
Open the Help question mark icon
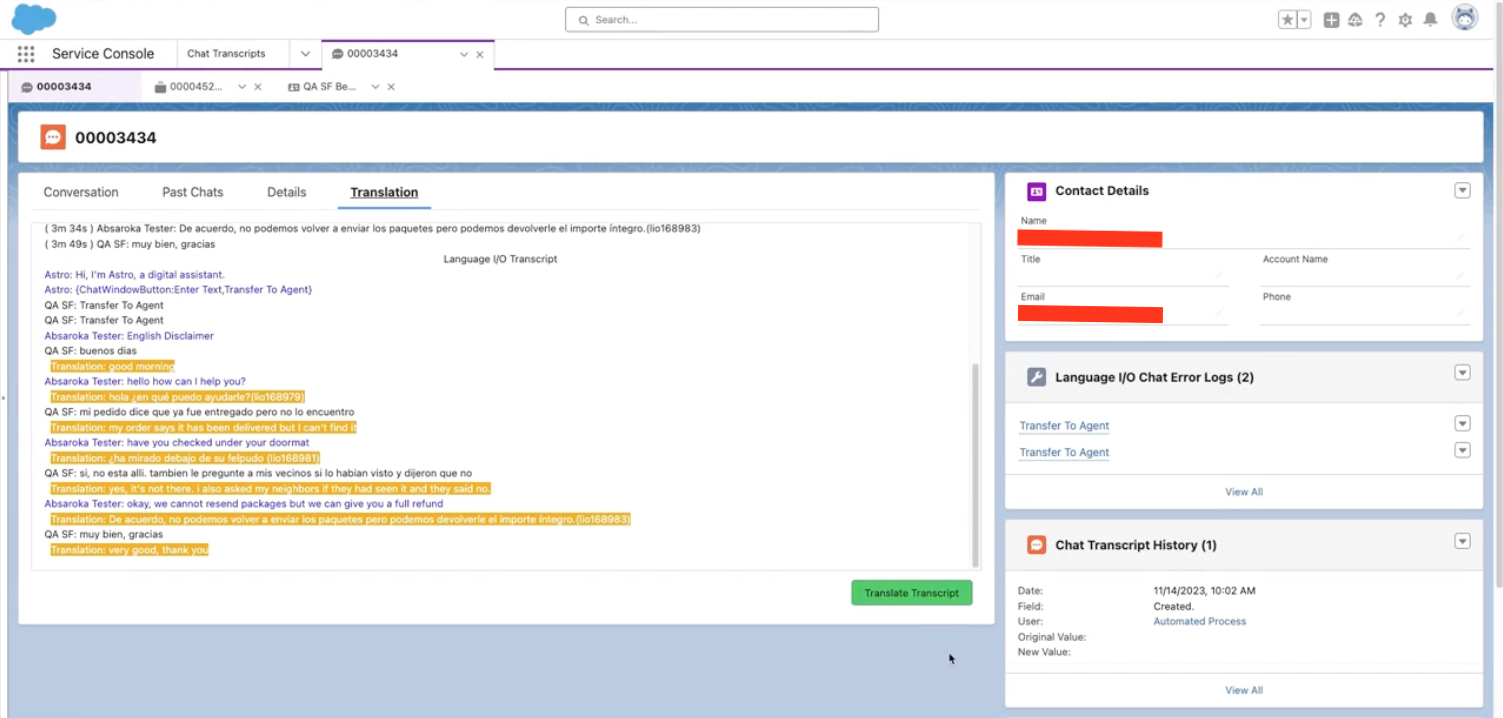(x=1380, y=20)
